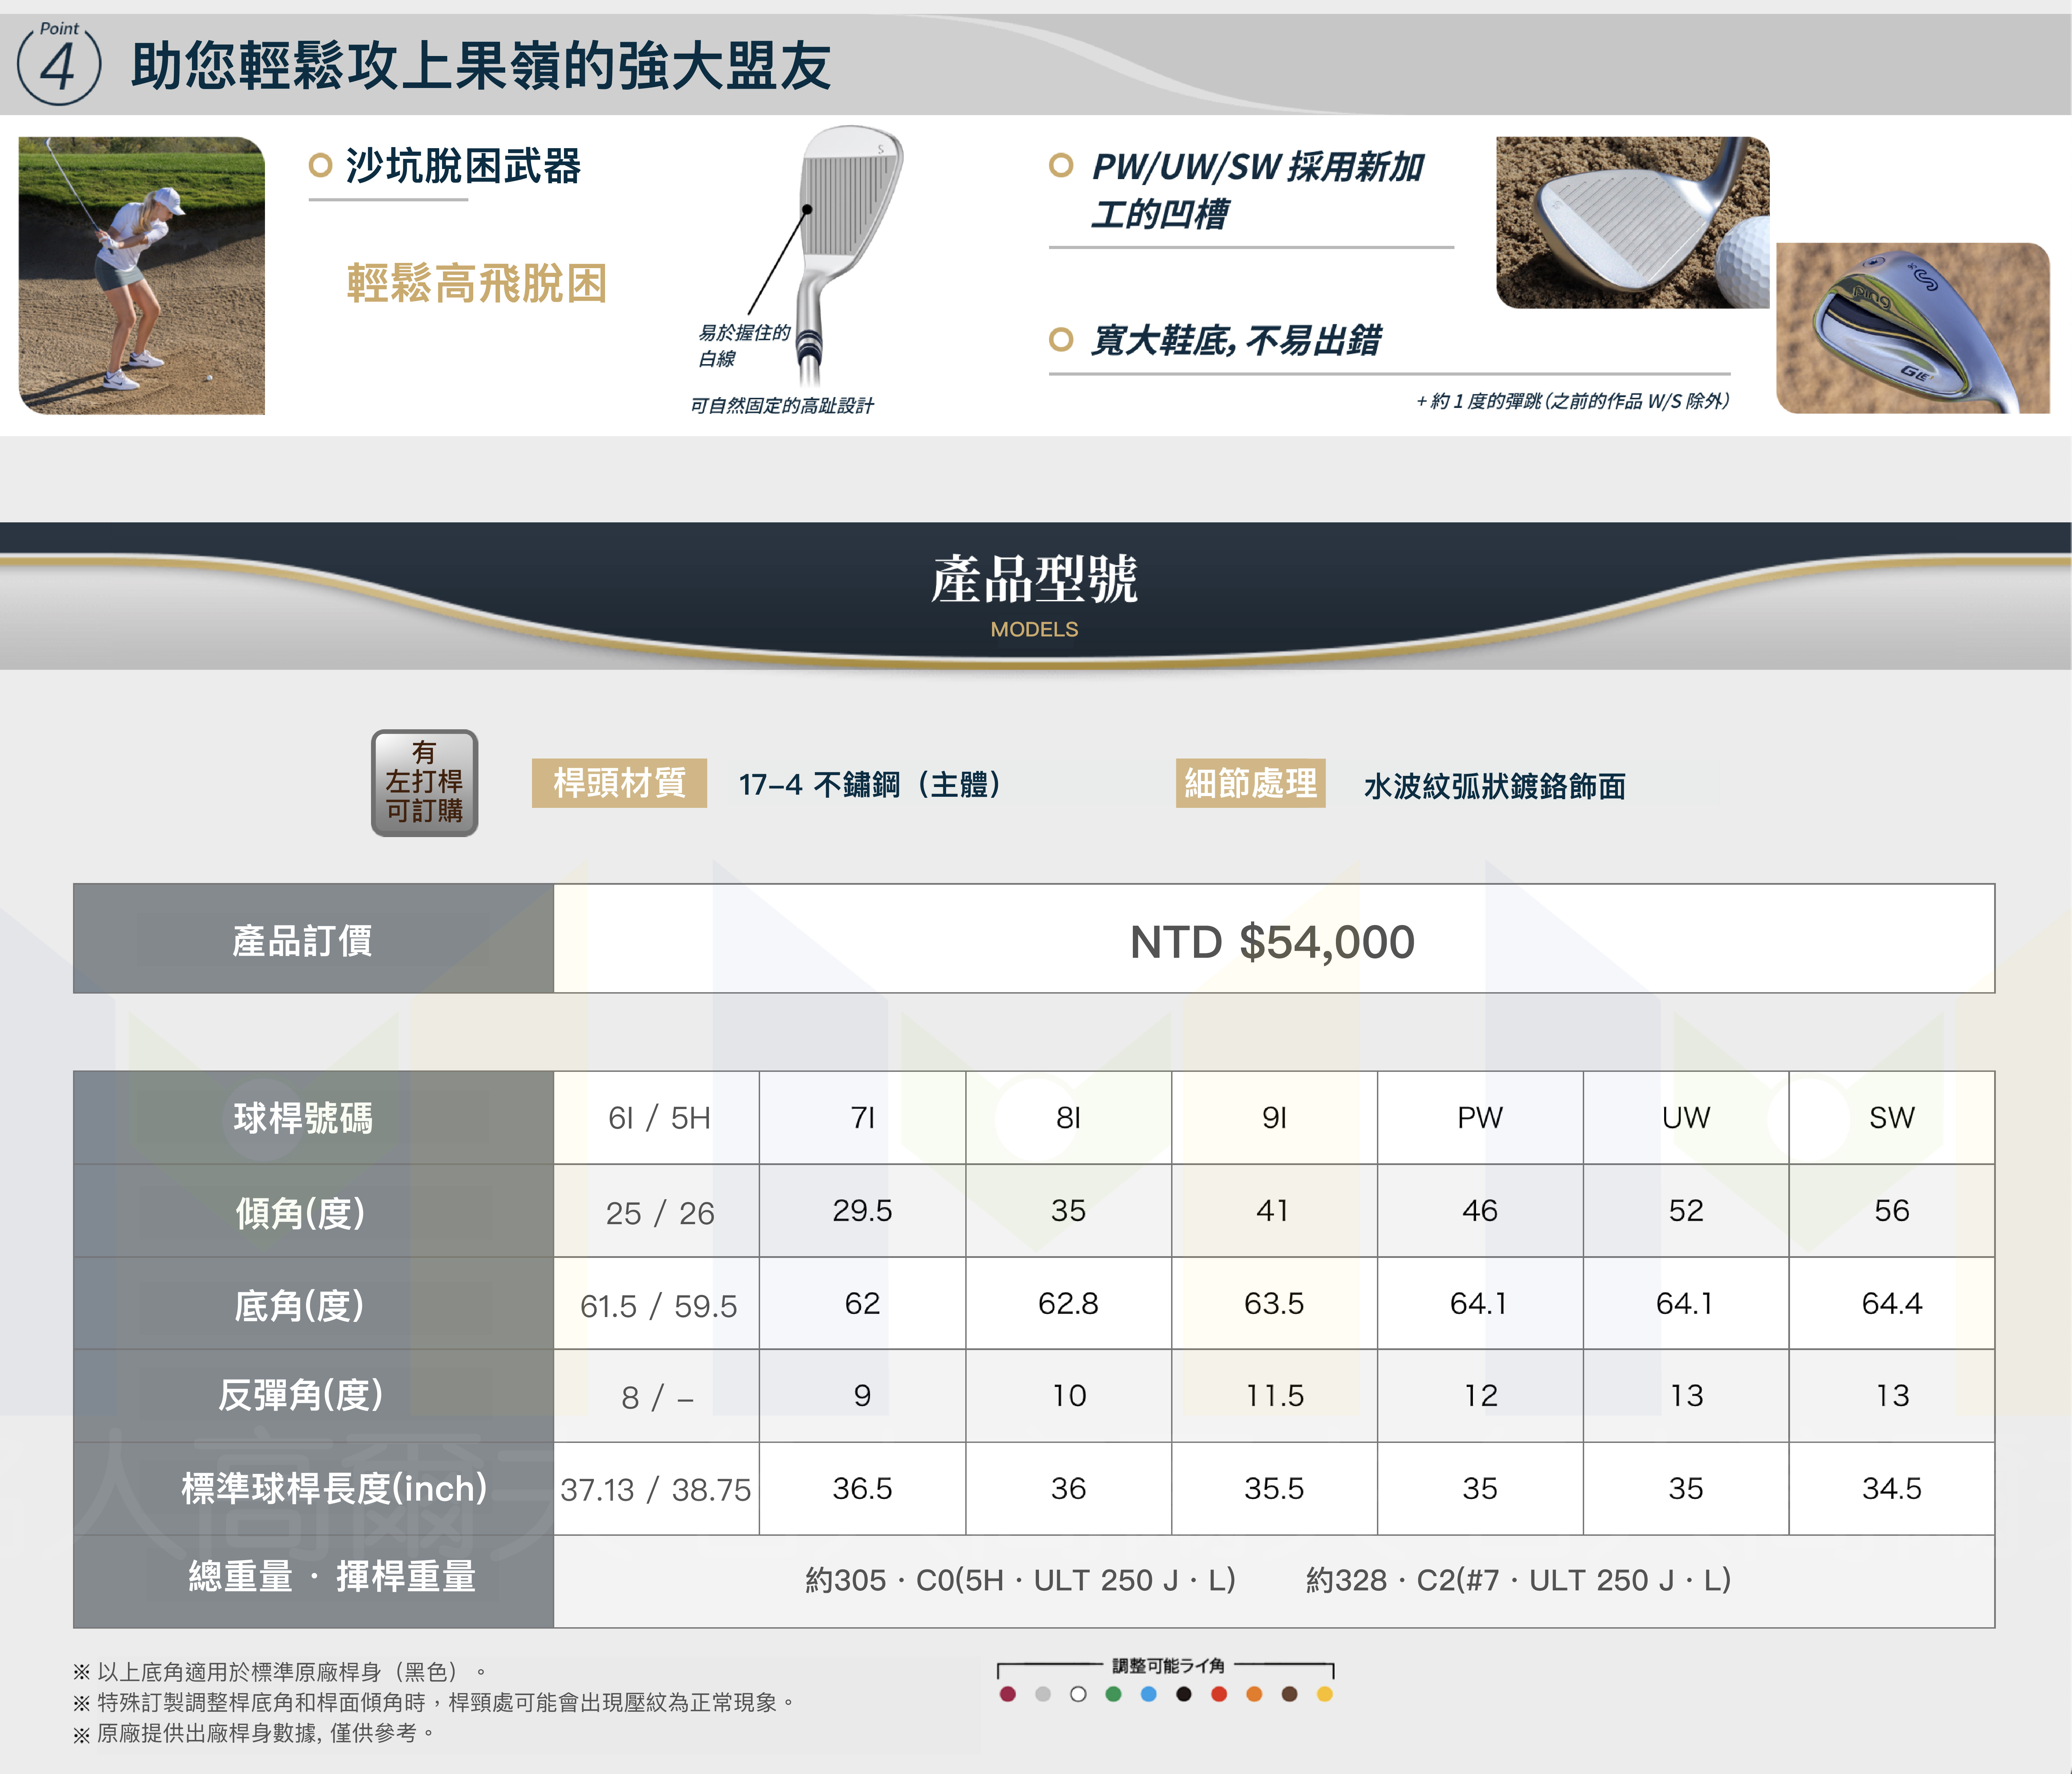The width and height of the screenshot is (2072, 1774).
Task: Select the white lie-angle color dot
Action: (1078, 1694)
